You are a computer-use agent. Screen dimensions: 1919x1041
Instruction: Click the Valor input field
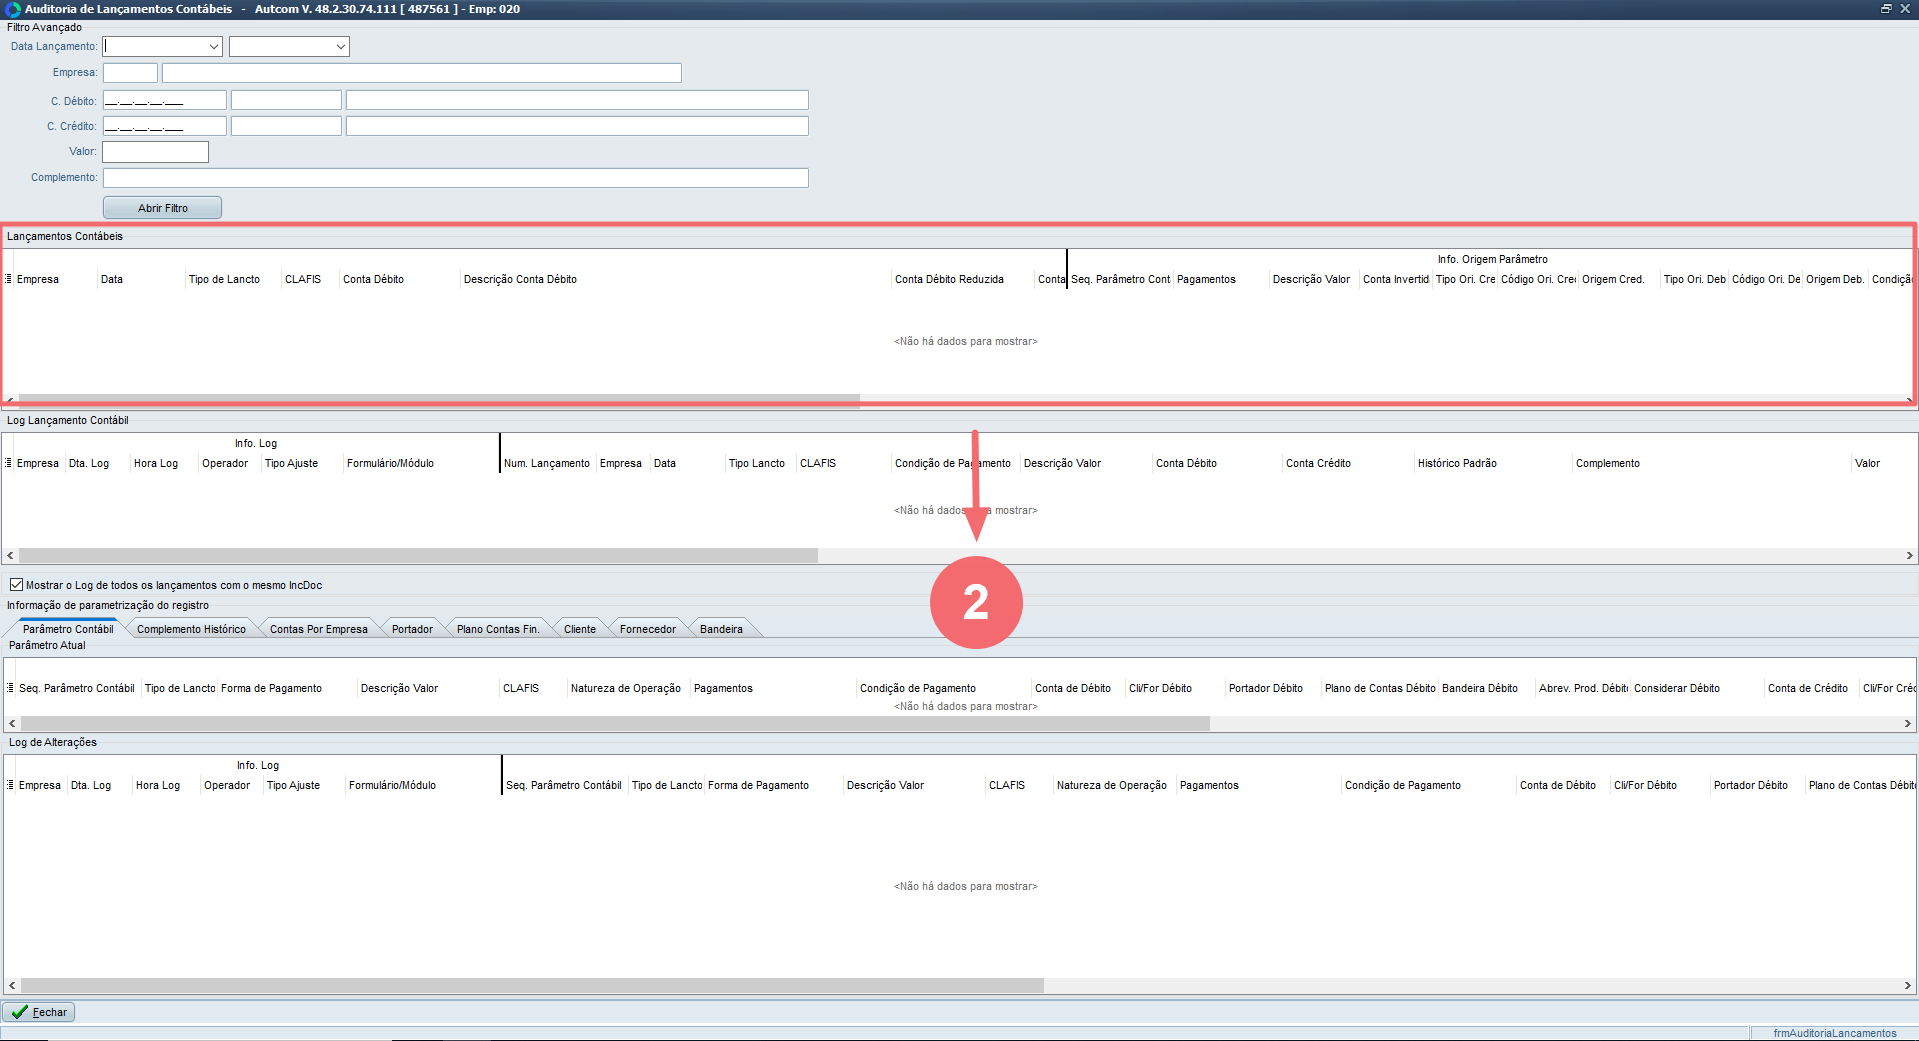pyautogui.click(x=155, y=152)
